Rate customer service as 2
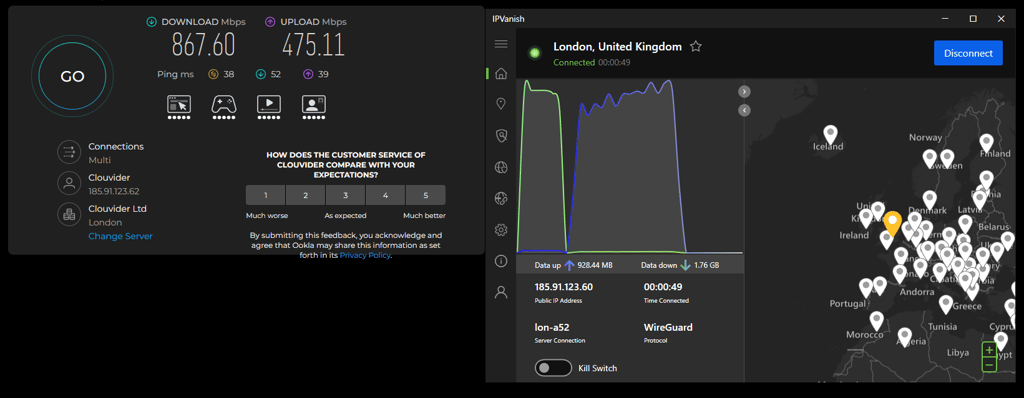The width and height of the screenshot is (1024, 398). (x=306, y=195)
